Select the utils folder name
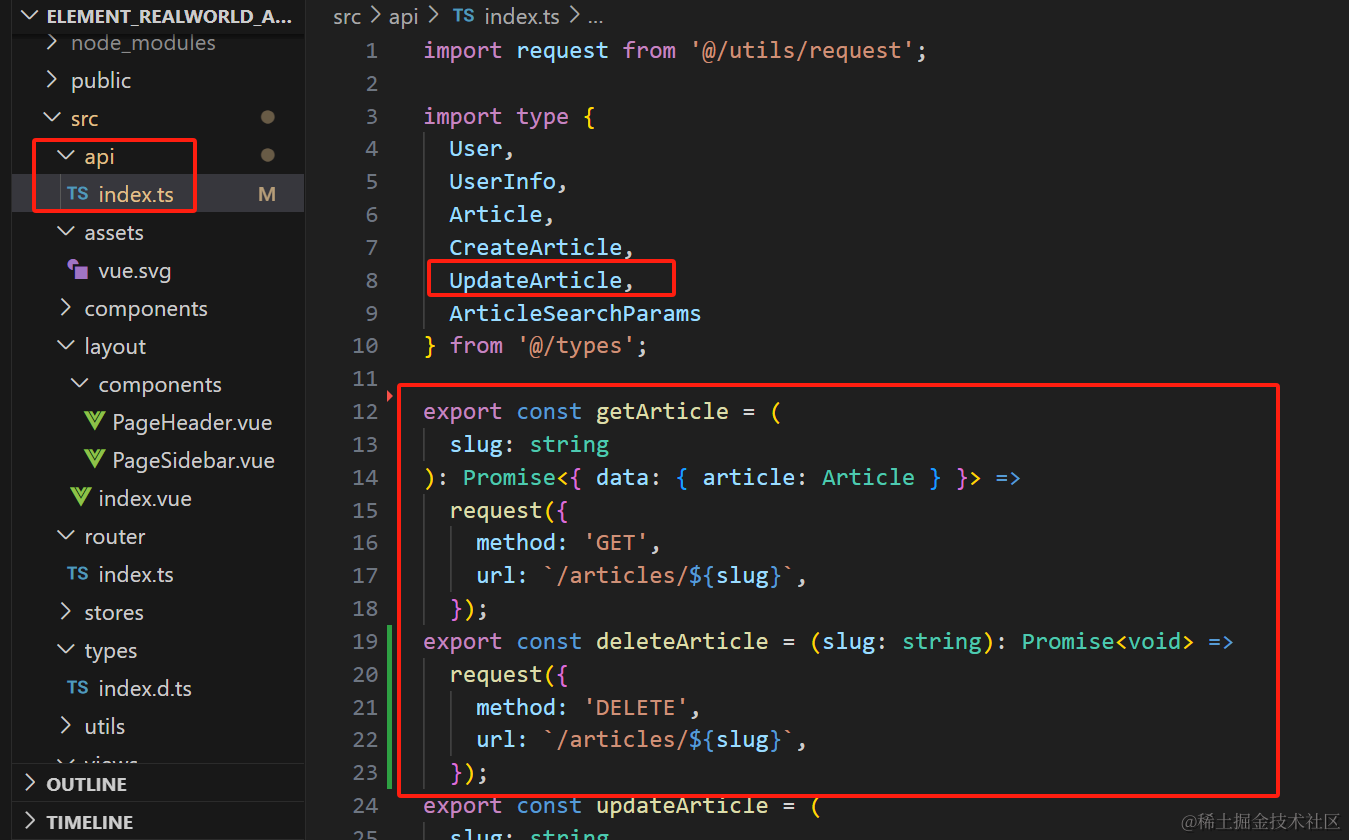Image resolution: width=1349 pixels, height=840 pixels. [x=105, y=727]
